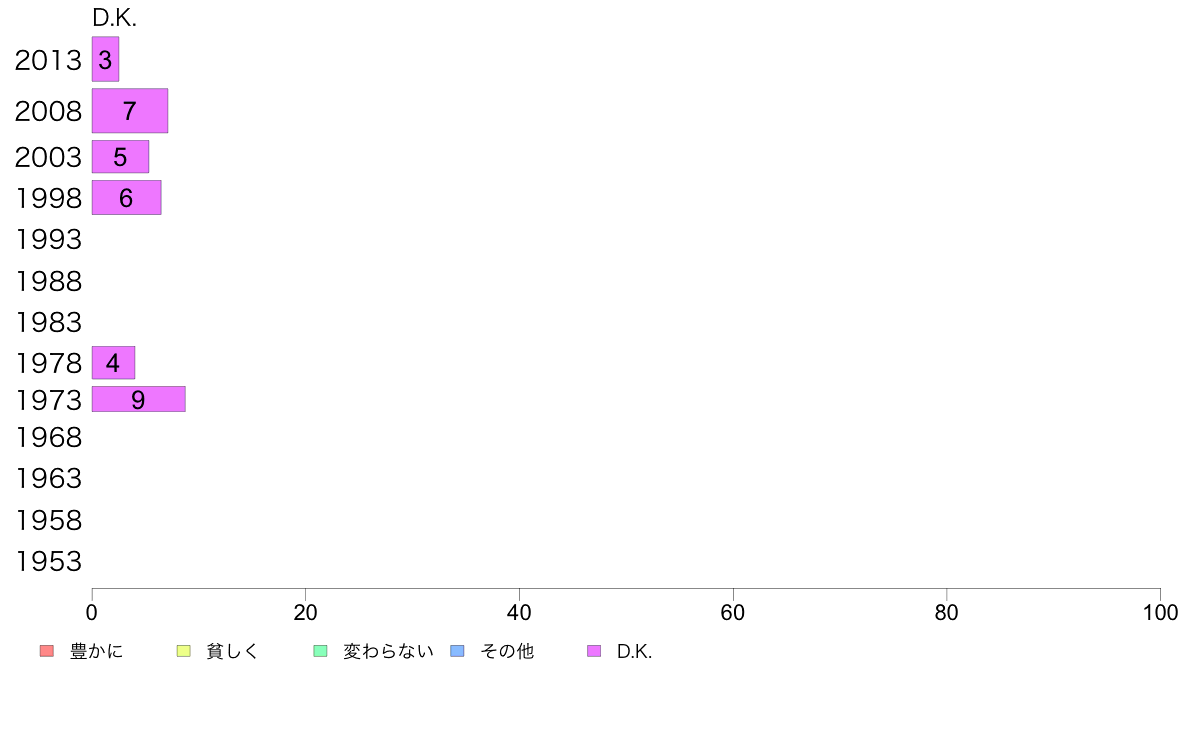Viewport: 1188px width, 736px height.
Task: Toggle the 変わらない legend label
Action: click(388, 651)
